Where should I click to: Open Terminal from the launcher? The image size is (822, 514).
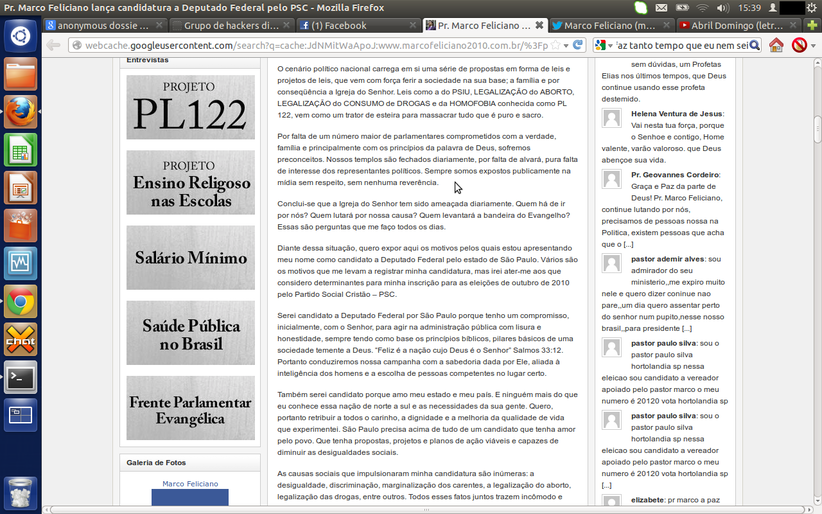click(x=21, y=377)
